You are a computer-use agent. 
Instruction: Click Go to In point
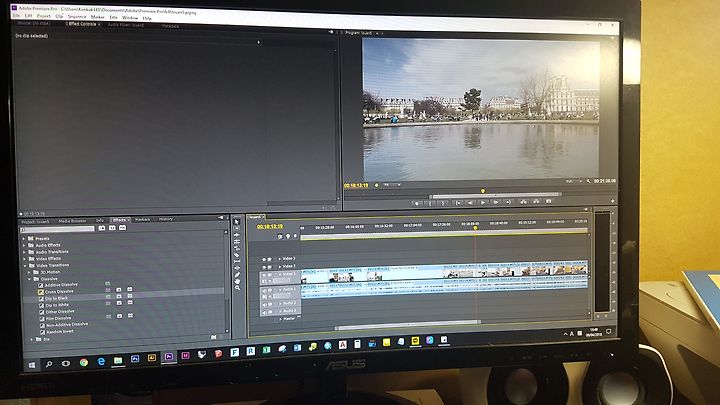click(457, 202)
